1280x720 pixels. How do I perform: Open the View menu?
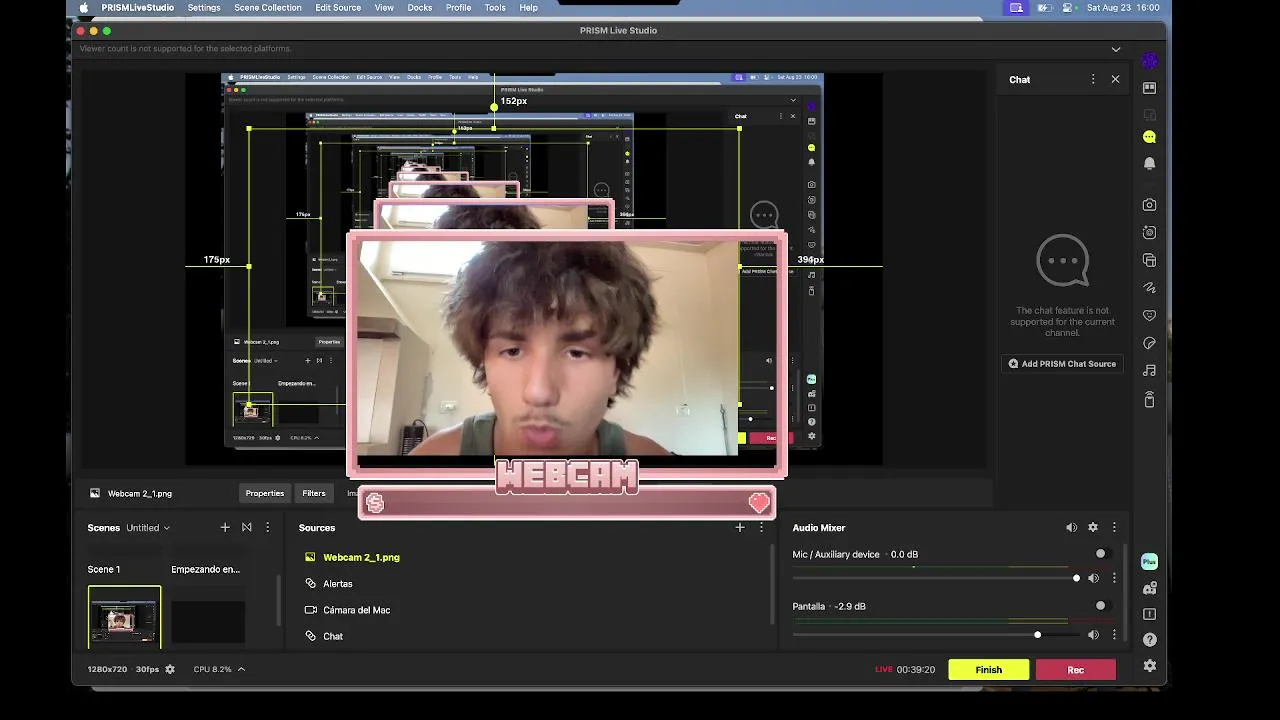384,8
